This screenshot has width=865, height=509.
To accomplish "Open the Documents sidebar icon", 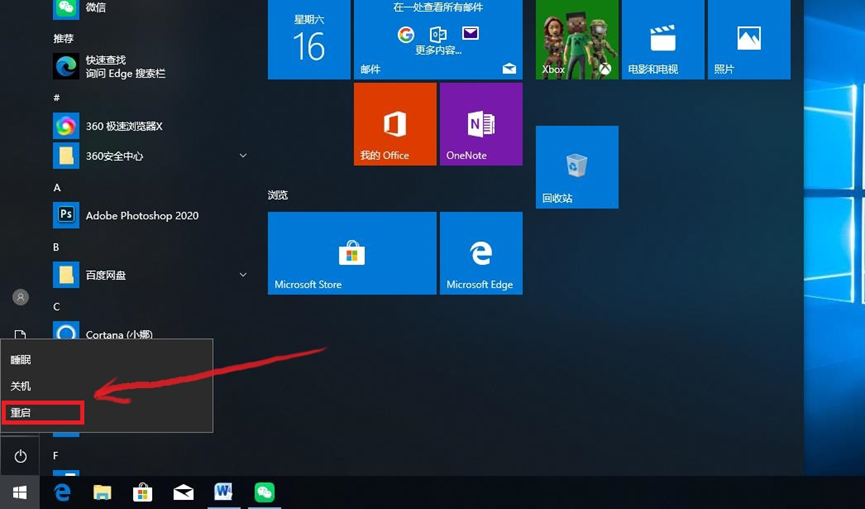I will [x=20, y=334].
